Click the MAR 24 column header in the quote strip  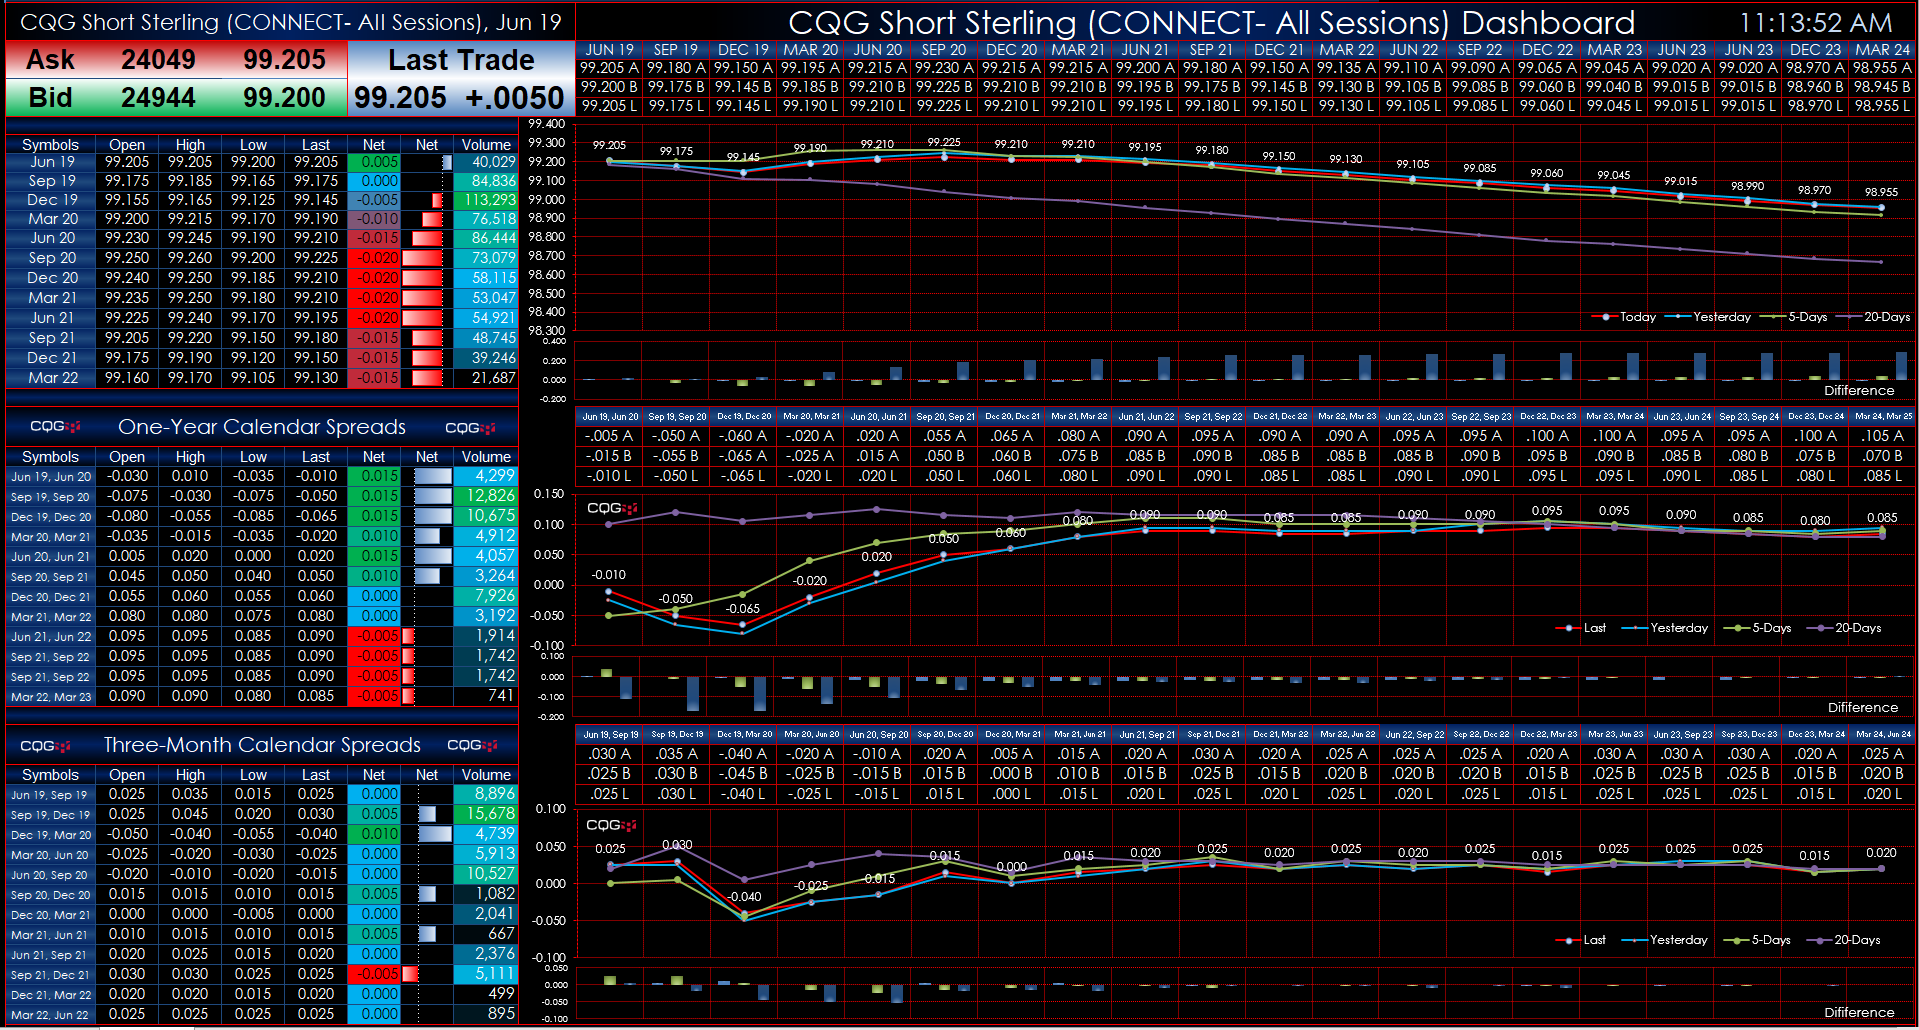[1882, 49]
